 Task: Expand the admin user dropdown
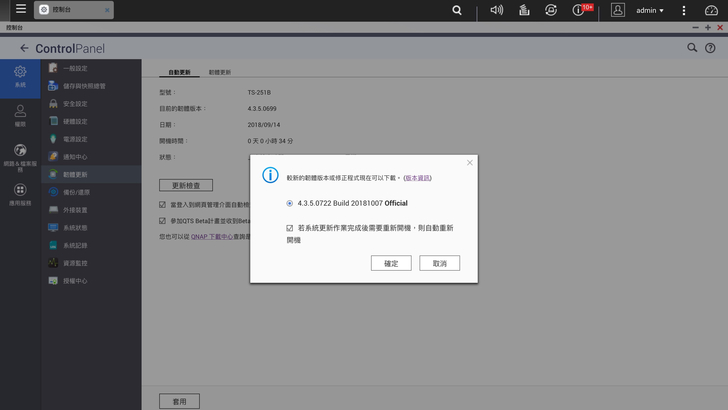(x=650, y=10)
